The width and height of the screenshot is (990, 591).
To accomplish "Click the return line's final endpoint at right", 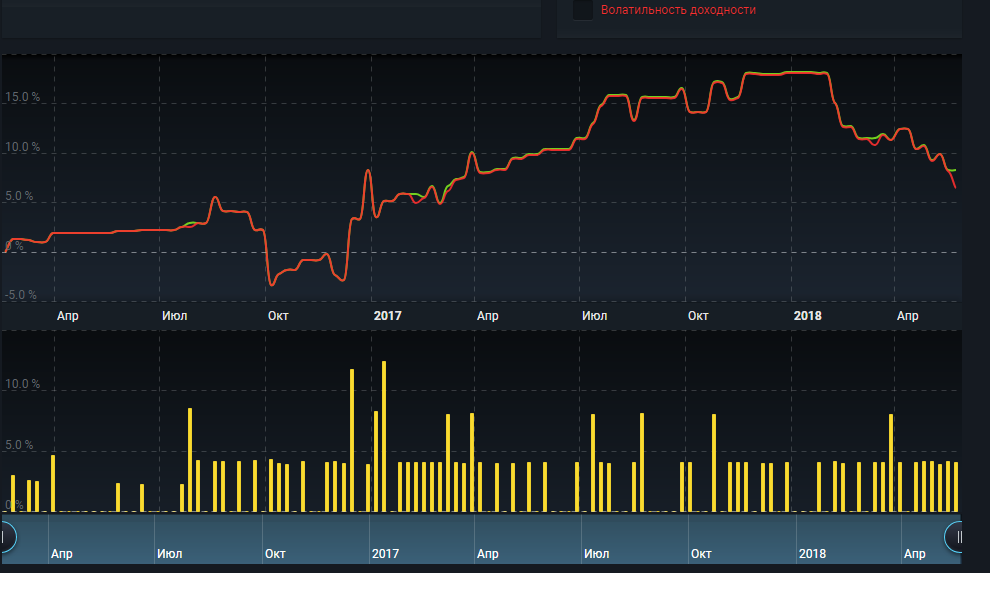I will [955, 187].
